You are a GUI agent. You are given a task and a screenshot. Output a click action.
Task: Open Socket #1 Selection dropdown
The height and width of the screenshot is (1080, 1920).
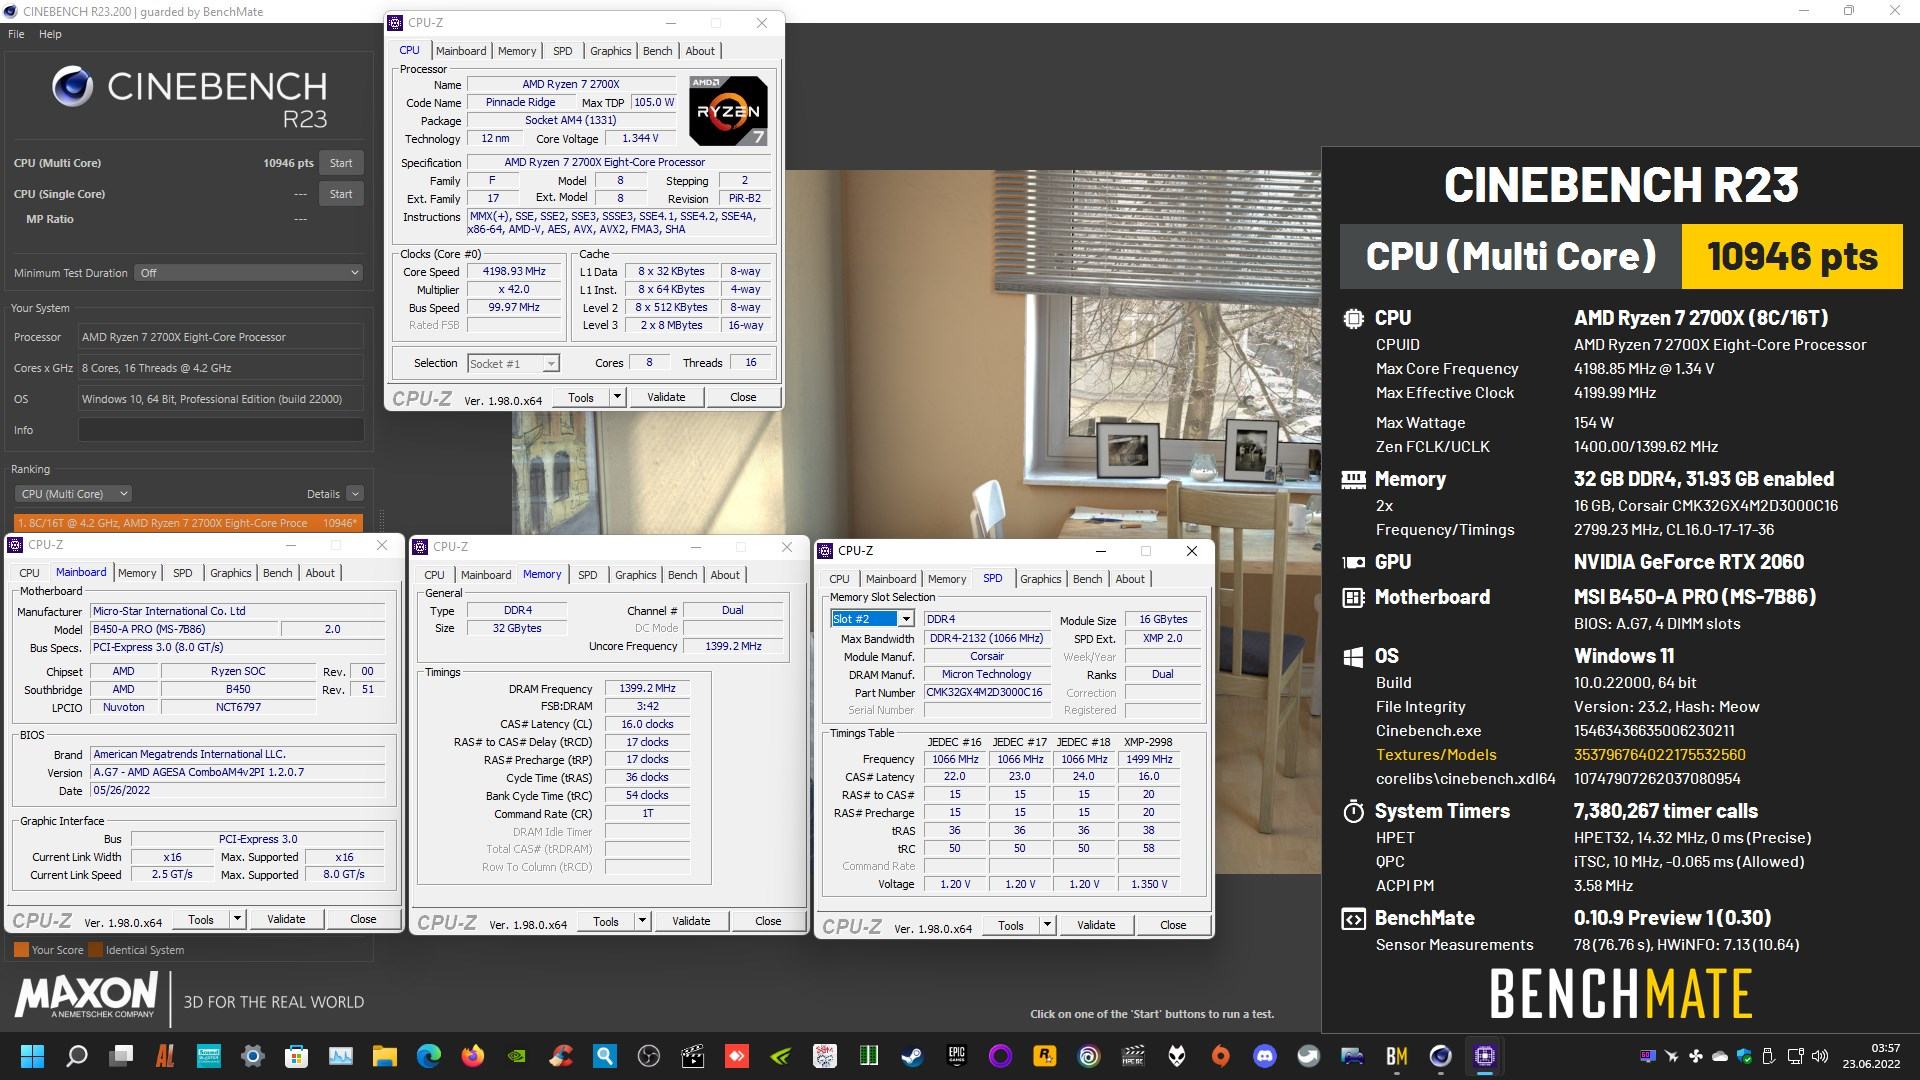tap(512, 364)
